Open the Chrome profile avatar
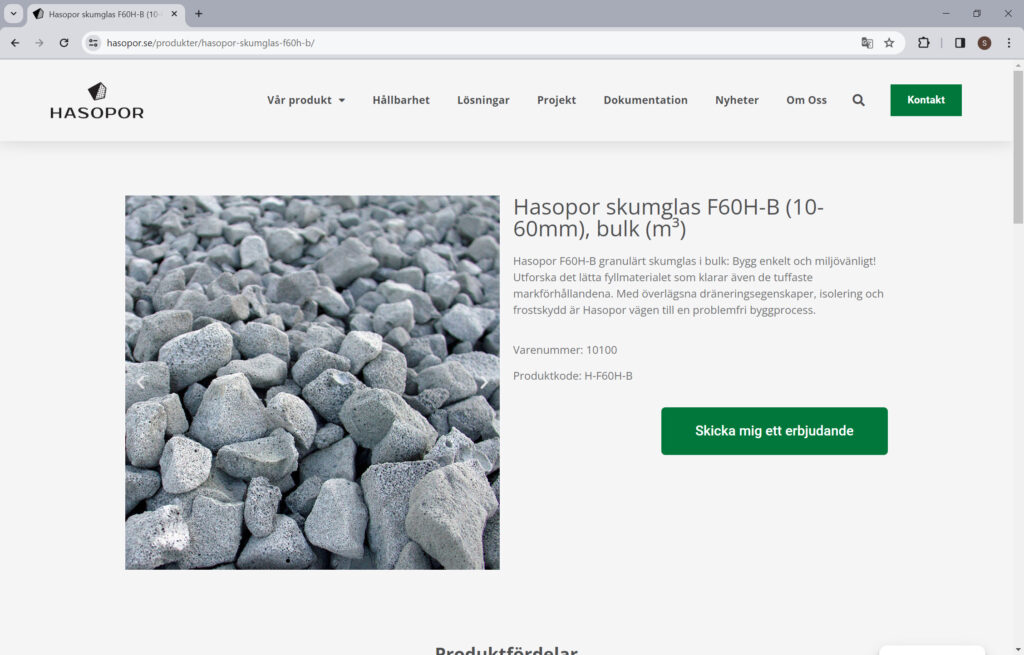Viewport: 1024px width, 655px height. pyautogui.click(x=984, y=43)
